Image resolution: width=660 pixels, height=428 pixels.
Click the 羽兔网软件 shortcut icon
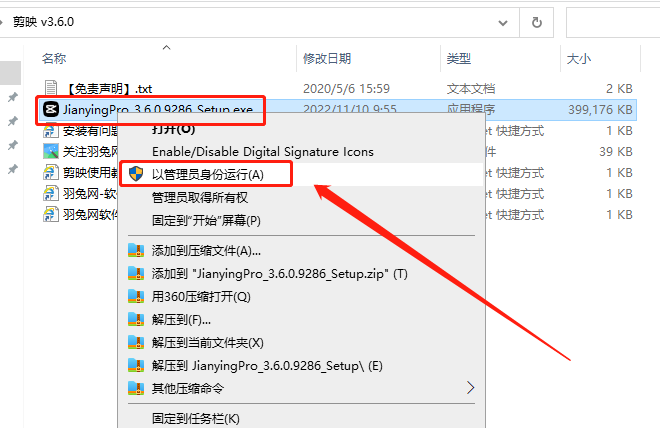click(51, 215)
